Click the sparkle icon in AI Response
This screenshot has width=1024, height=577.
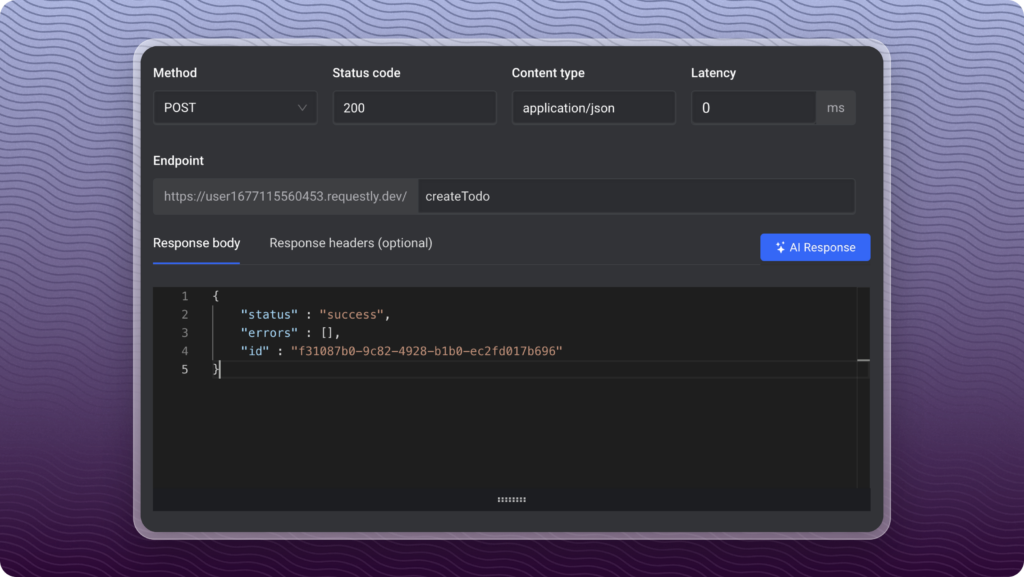pyautogui.click(x=780, y=247)
